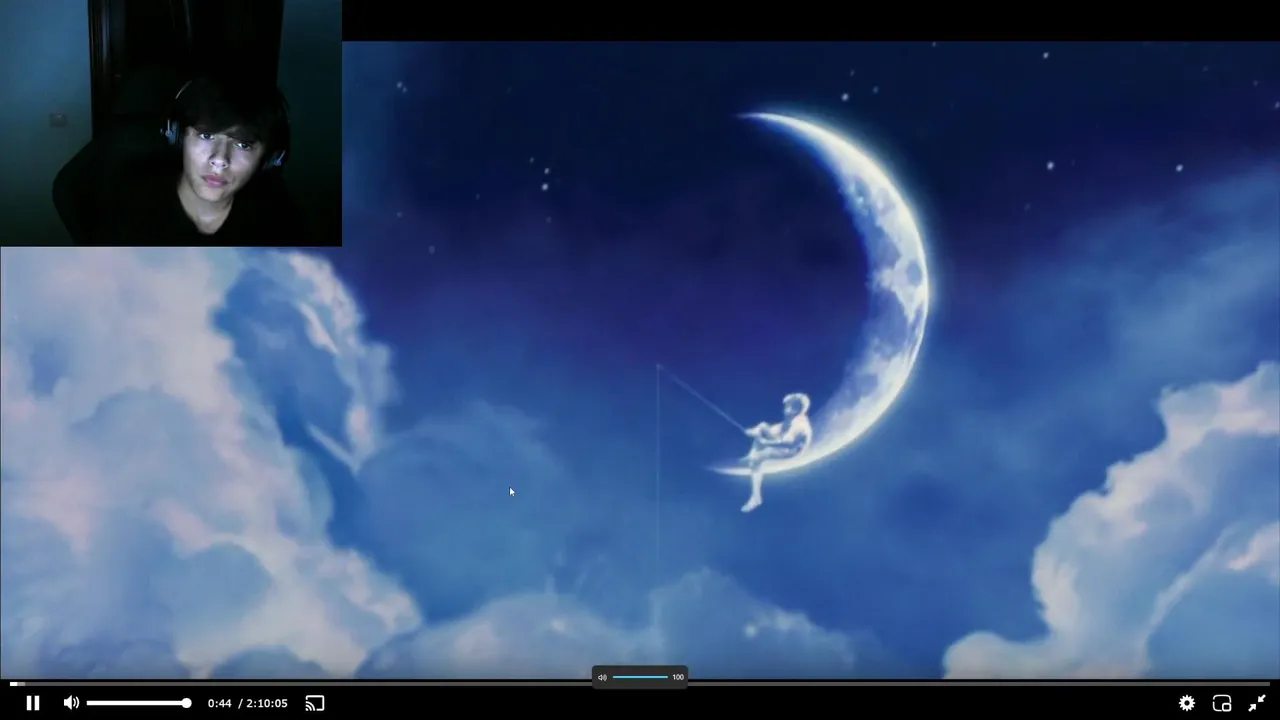This screenshot has width=1280, height=720.
Task: Cast video to another device
Action: (x=315, y=703)
